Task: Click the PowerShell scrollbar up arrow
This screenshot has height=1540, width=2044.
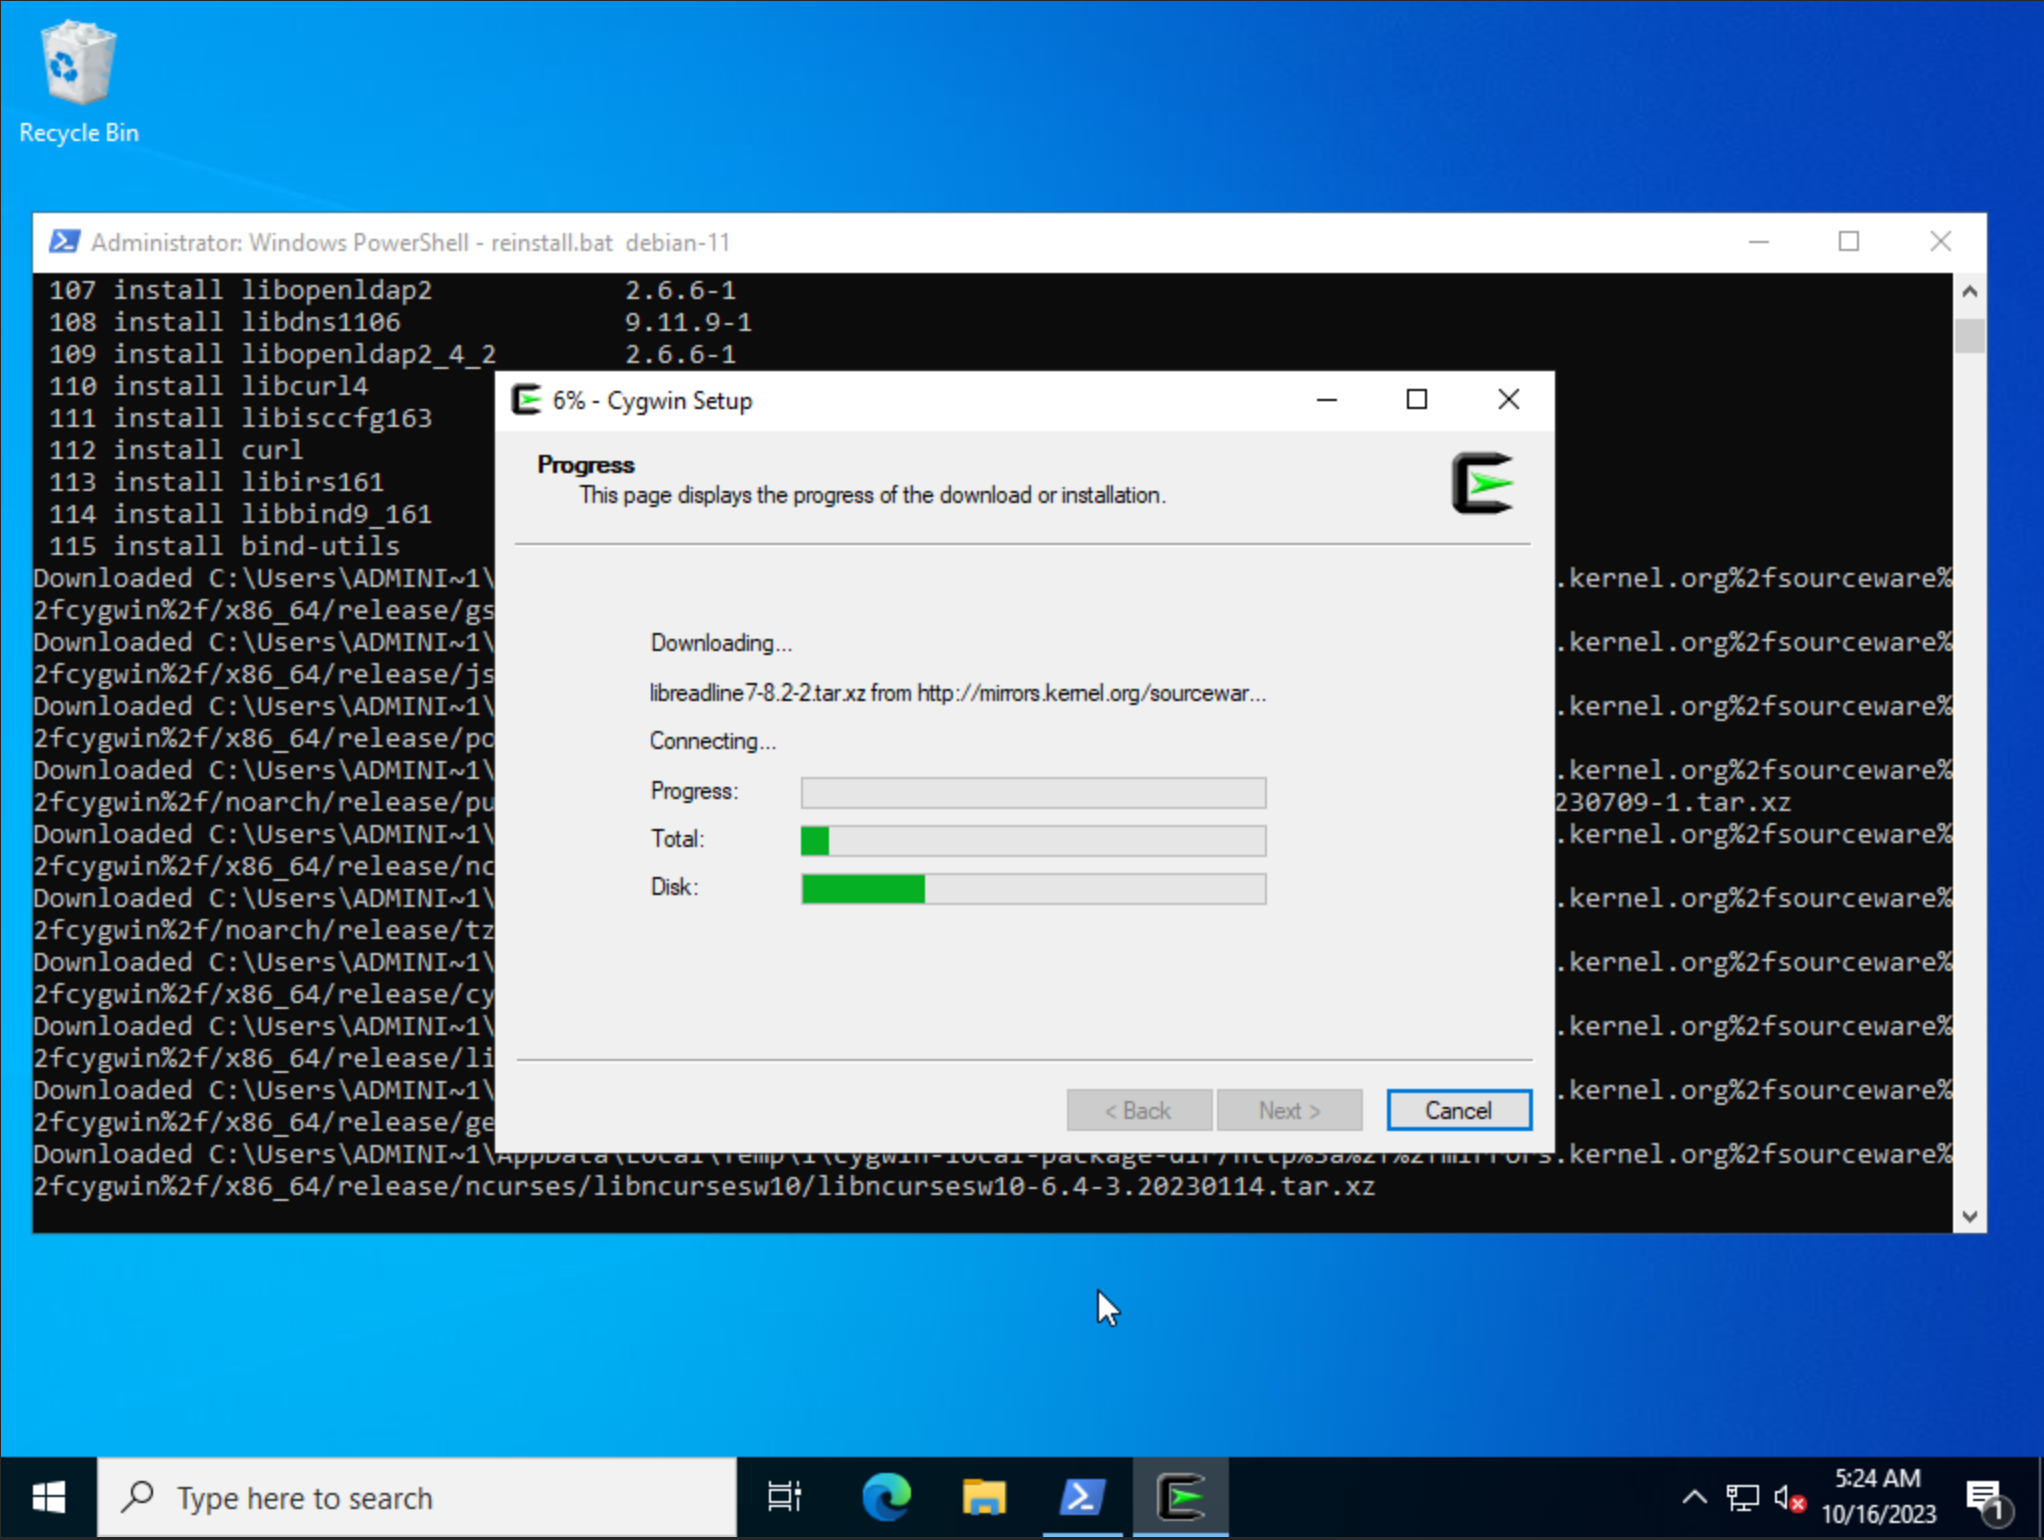Action: (x=1969, y=291)
